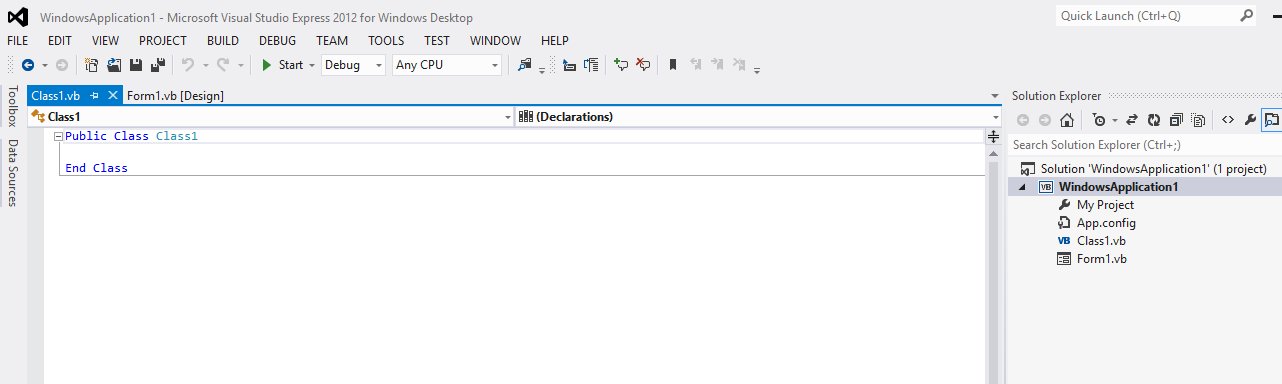Click the New Project toolbar icon
The width and height of the screenshot is (1282, 384).
coord(92,65)
